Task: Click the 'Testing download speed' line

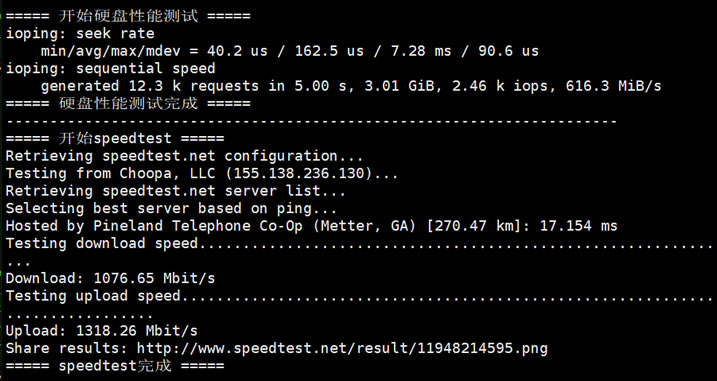Action: tap(102, 243)
